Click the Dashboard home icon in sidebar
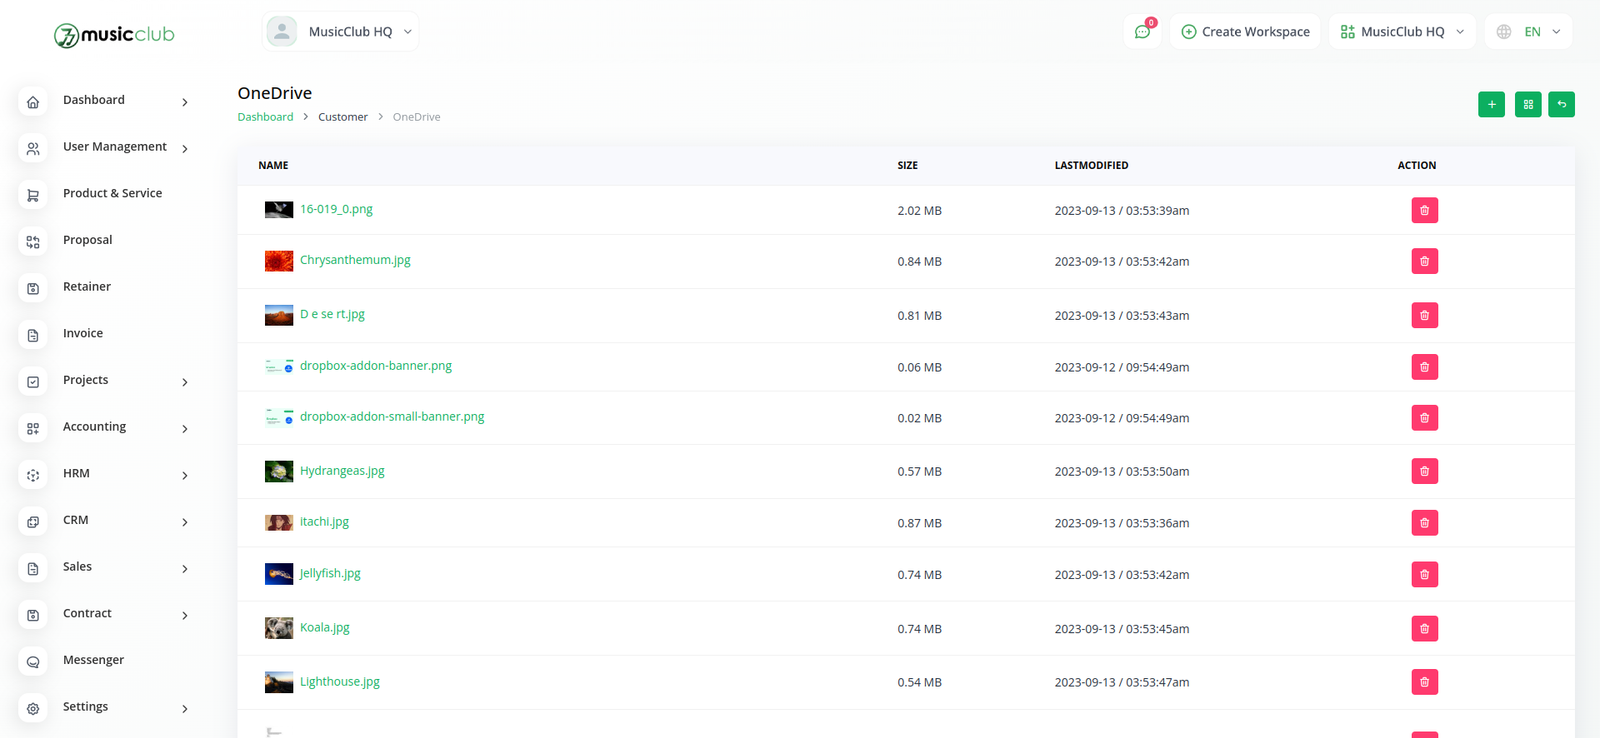The width and height of the screenshot is (1600, 738). coord(33,102)
